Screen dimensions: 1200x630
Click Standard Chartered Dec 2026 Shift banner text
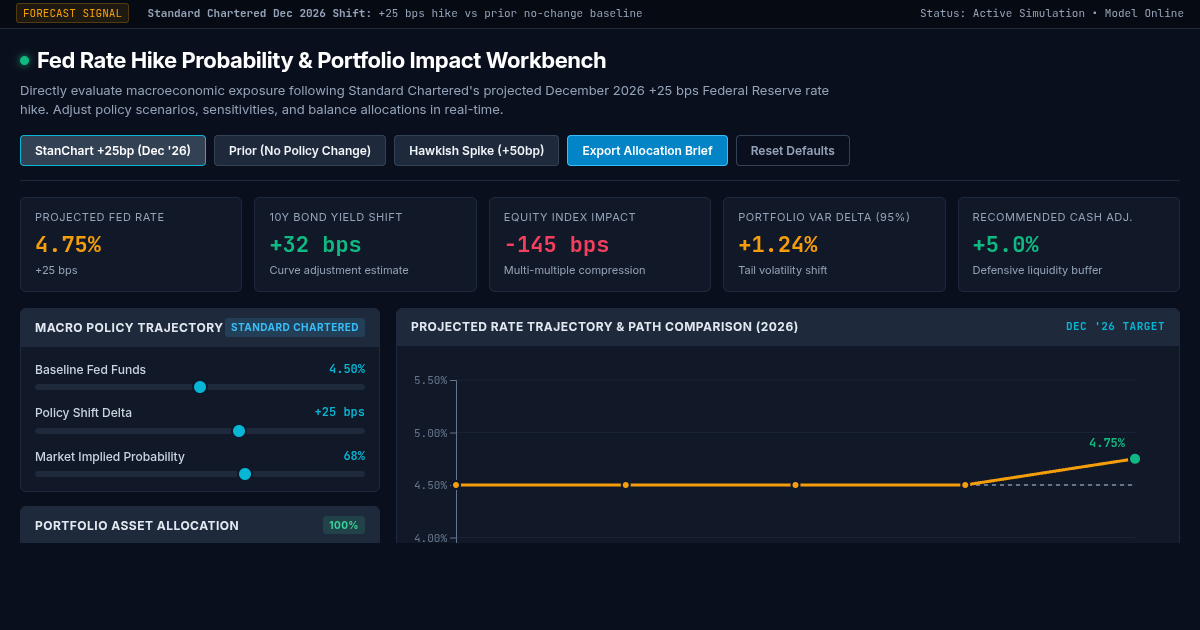pyautogui.click(x=395, y=13)
